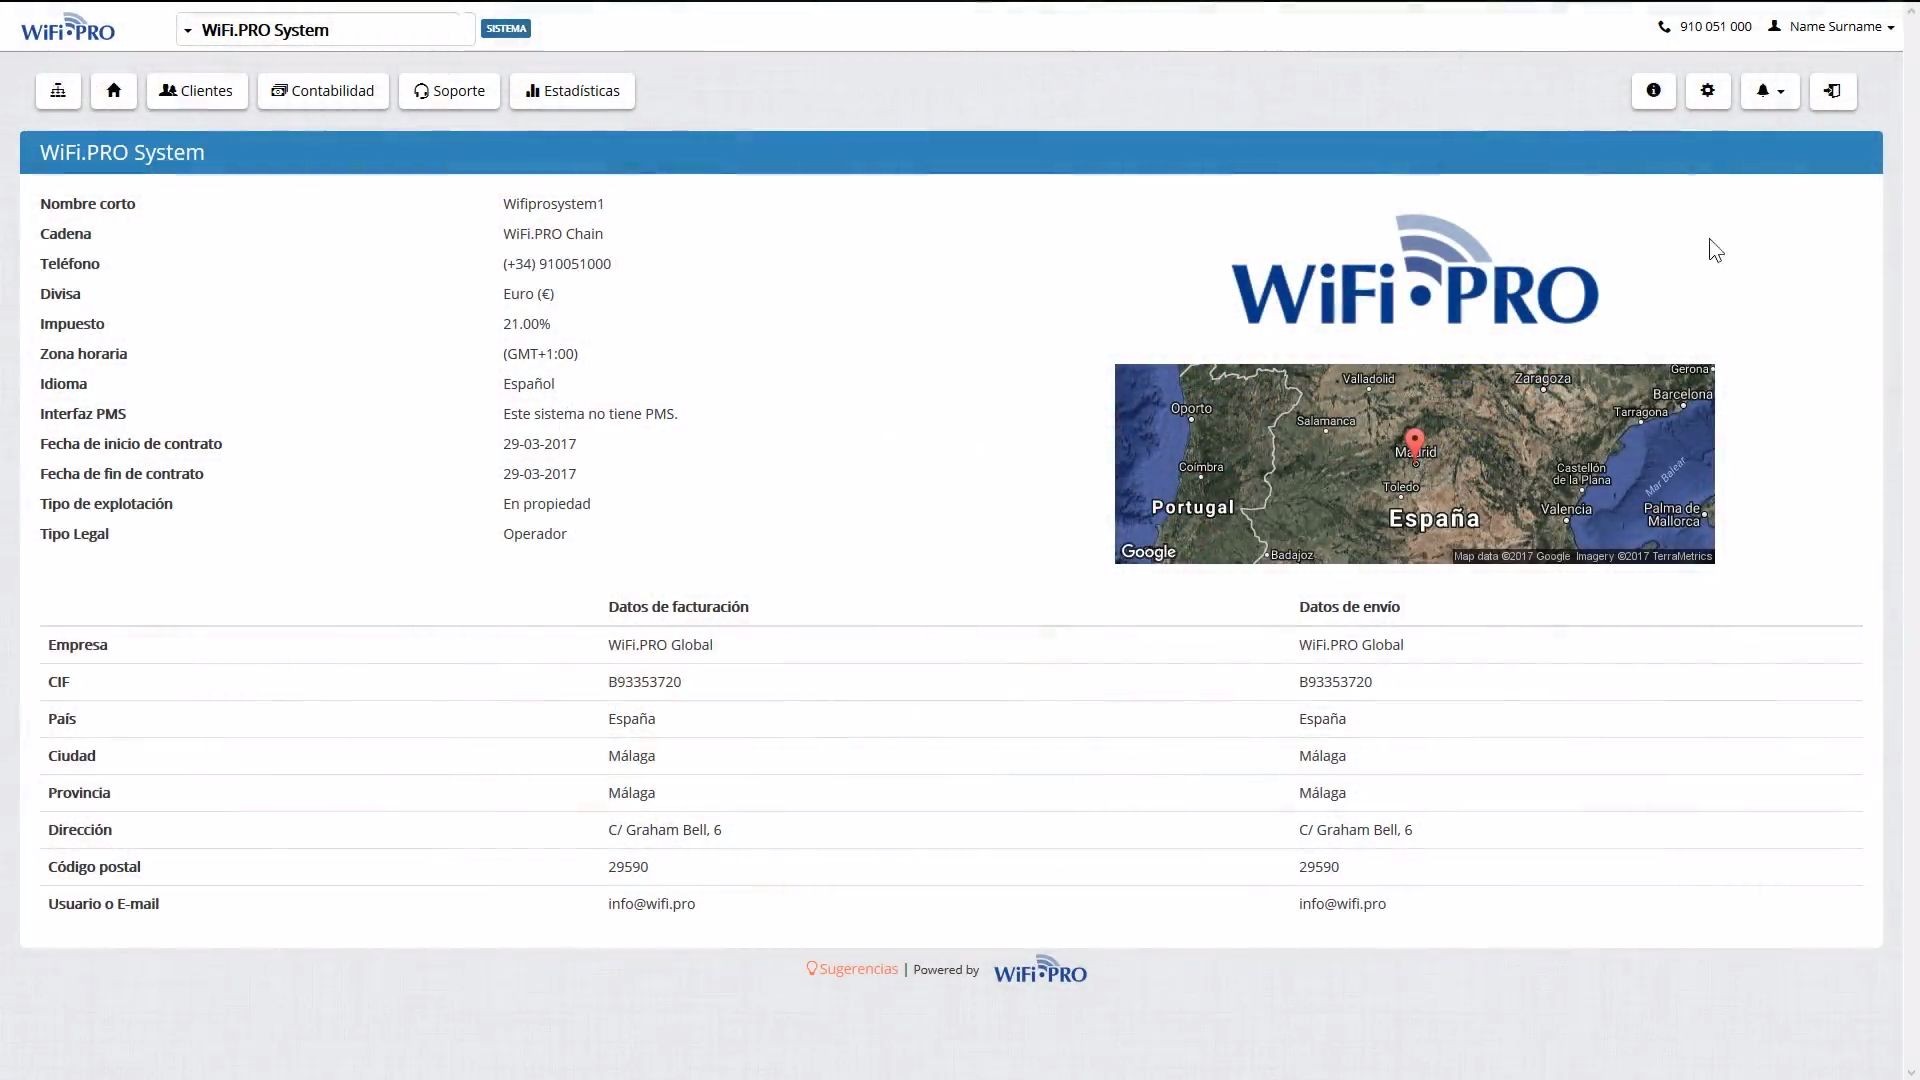This screenshot has width=1920, height=1080.
Task: Open the Soporte menu
Action: tap(449, 91)
